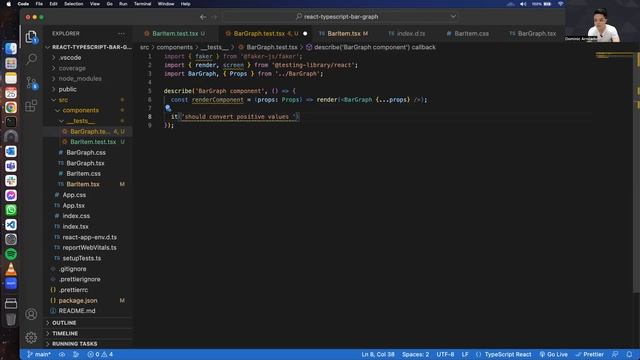Open the Terminal menu
Image resolution: width=640 pixels, height=360 pixels.
[x=142, y=4]
